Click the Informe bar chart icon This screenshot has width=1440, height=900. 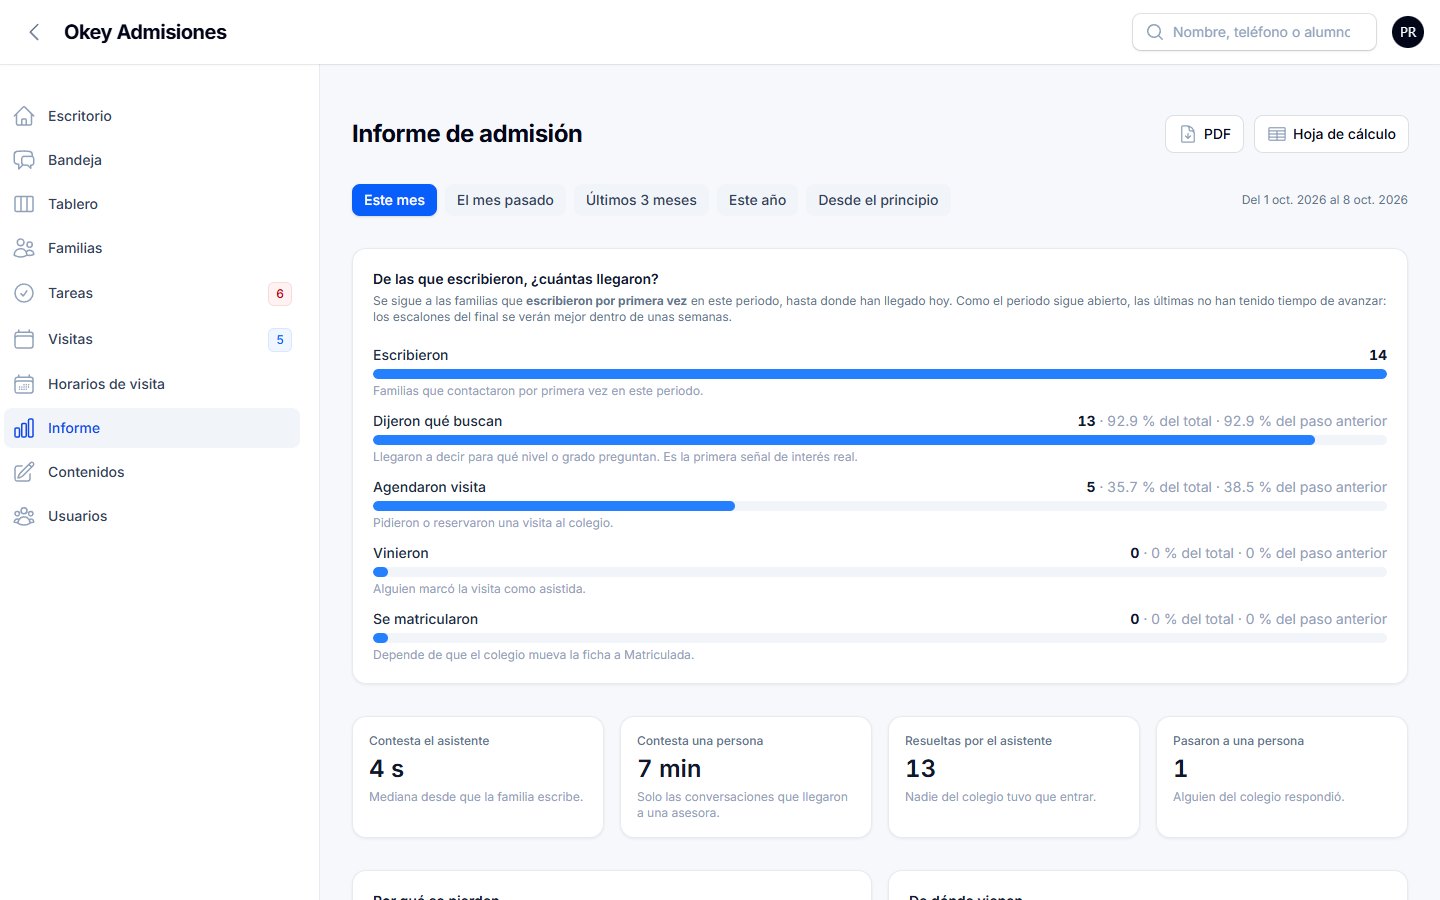pos(24,428)
